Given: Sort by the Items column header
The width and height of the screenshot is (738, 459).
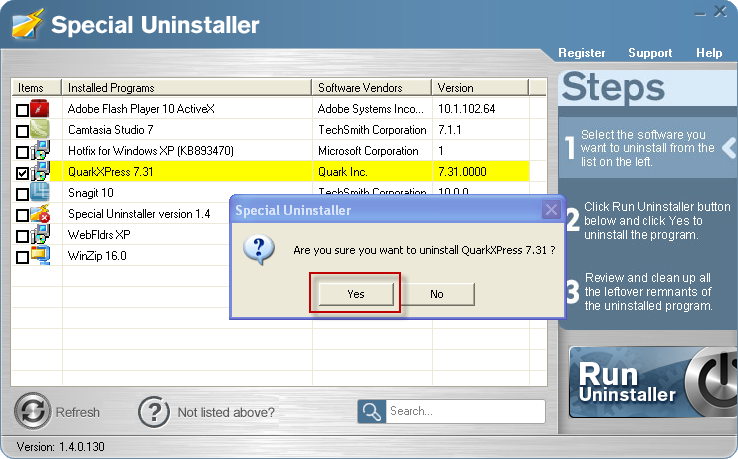Looking at the screenshot, I should click(x=36, y=88).
